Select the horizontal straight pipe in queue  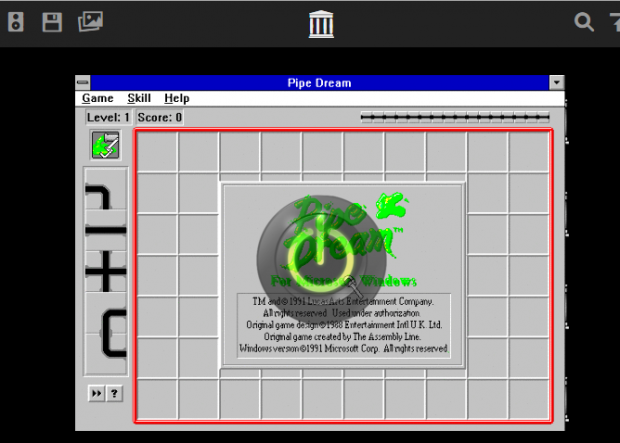(106, 232)
